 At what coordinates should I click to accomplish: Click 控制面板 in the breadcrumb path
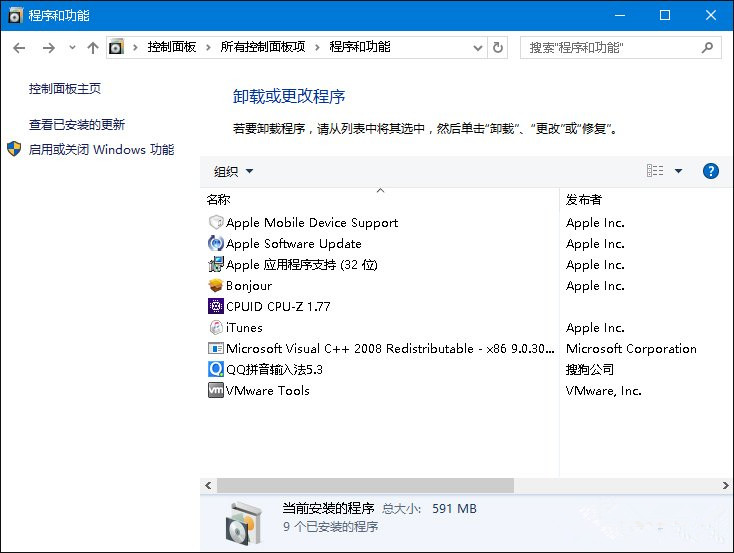(172, 47)
